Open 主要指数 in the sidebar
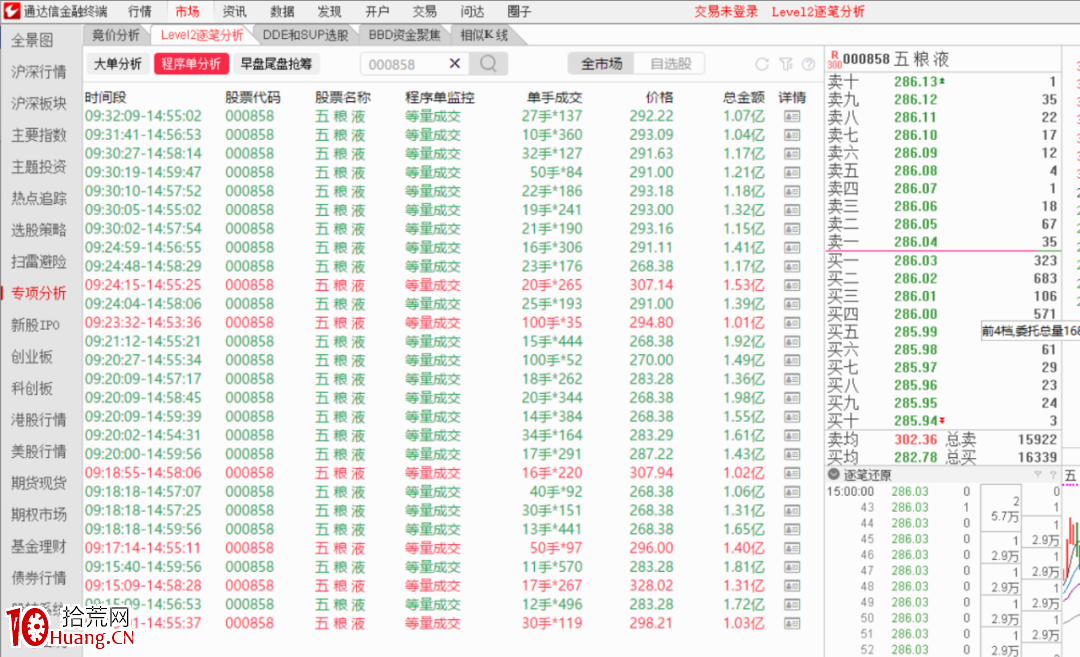Image resolution: width=1080 pixels, height=657 pixels. (x=39, y=135)
